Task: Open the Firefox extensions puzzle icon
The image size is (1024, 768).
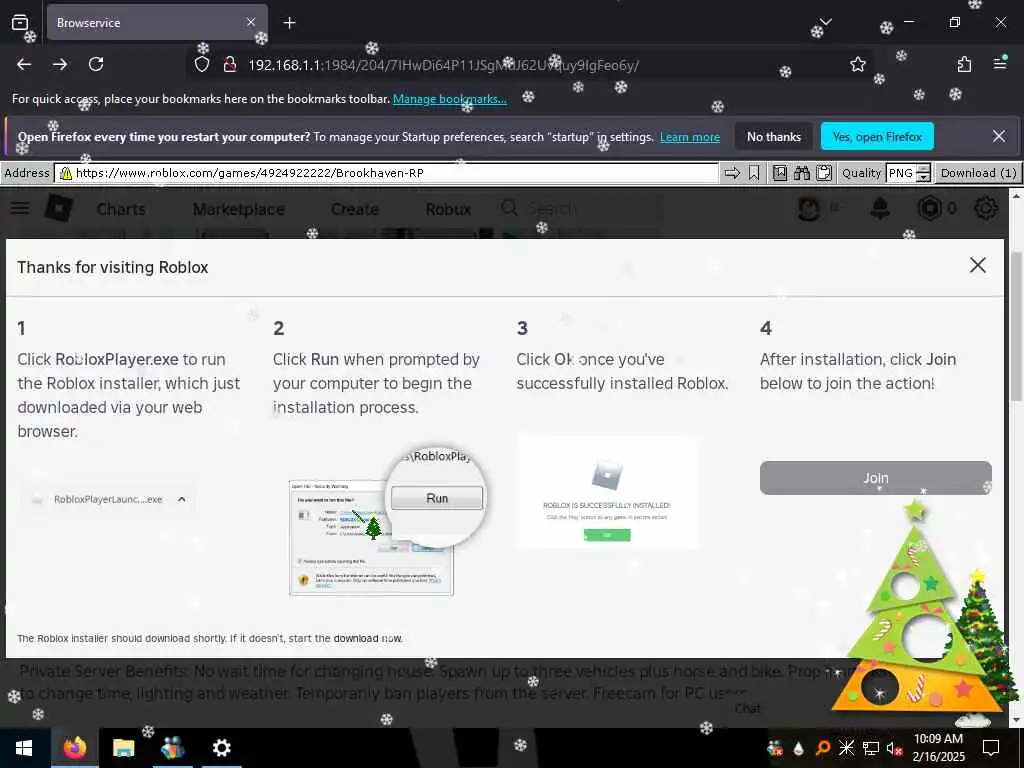Action: pyautogui.click(x=965, y=65)
